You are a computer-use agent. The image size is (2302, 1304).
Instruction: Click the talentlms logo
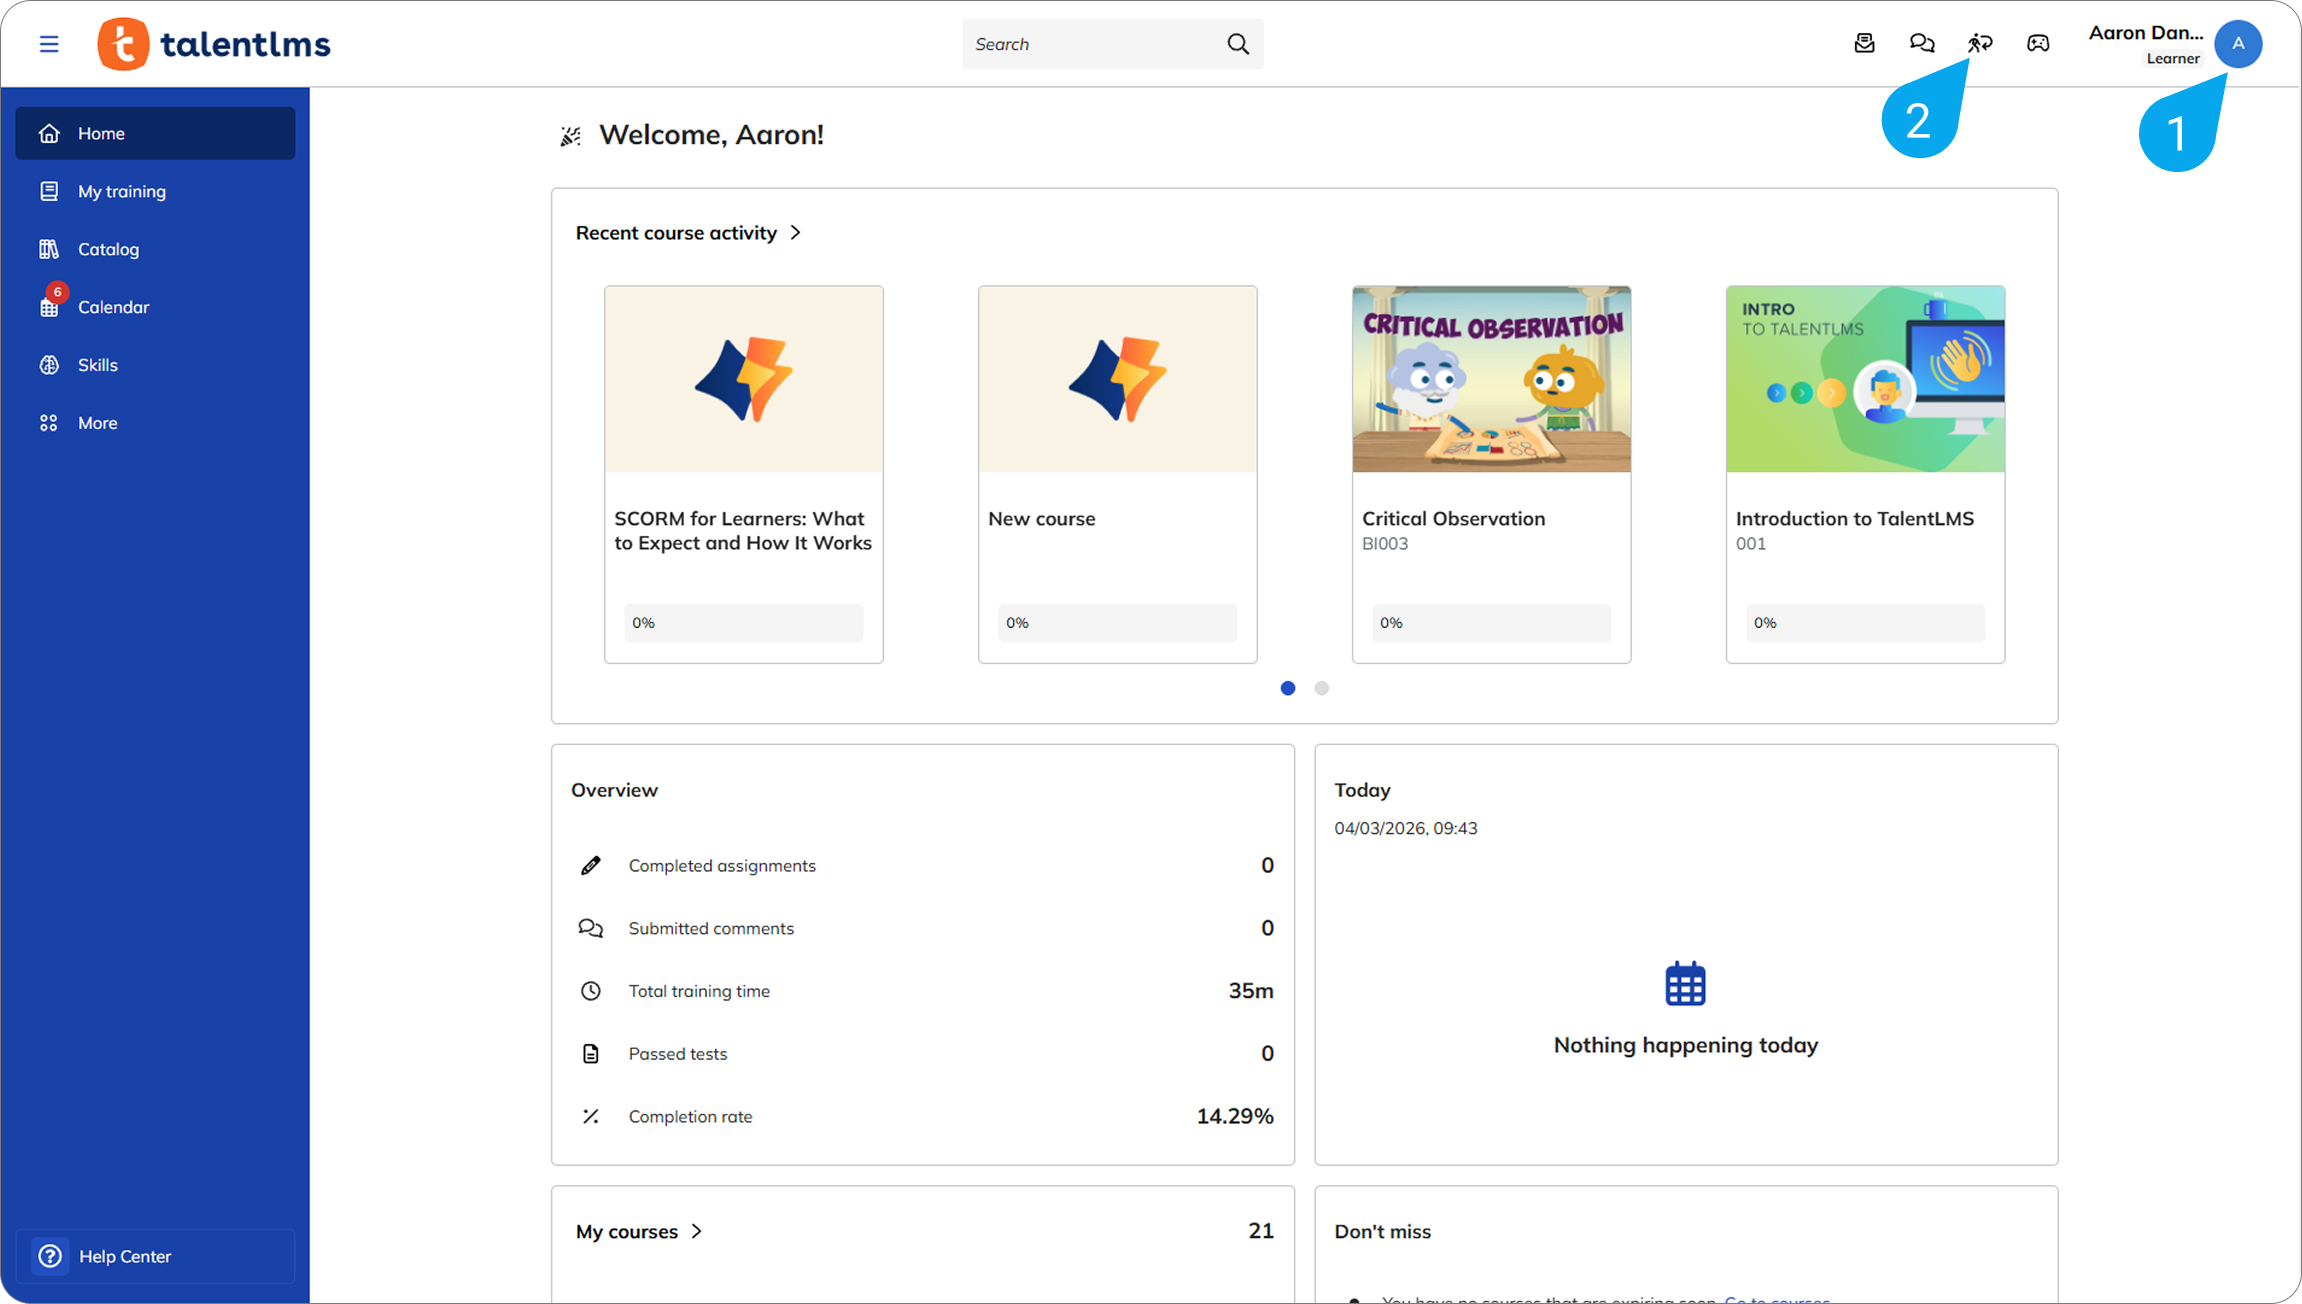coord(214,44)
